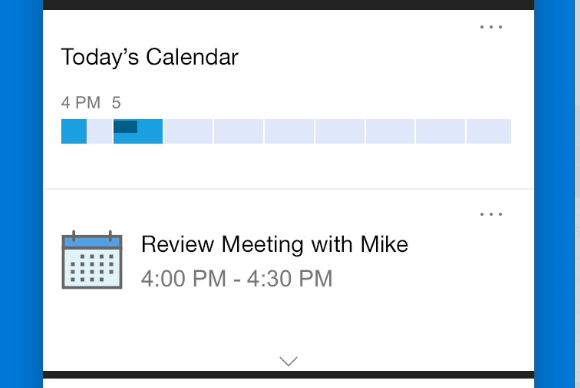Select the blue 4 PM event block
Image resolution: width=580 pixels, height=388 pixels.
74,131
